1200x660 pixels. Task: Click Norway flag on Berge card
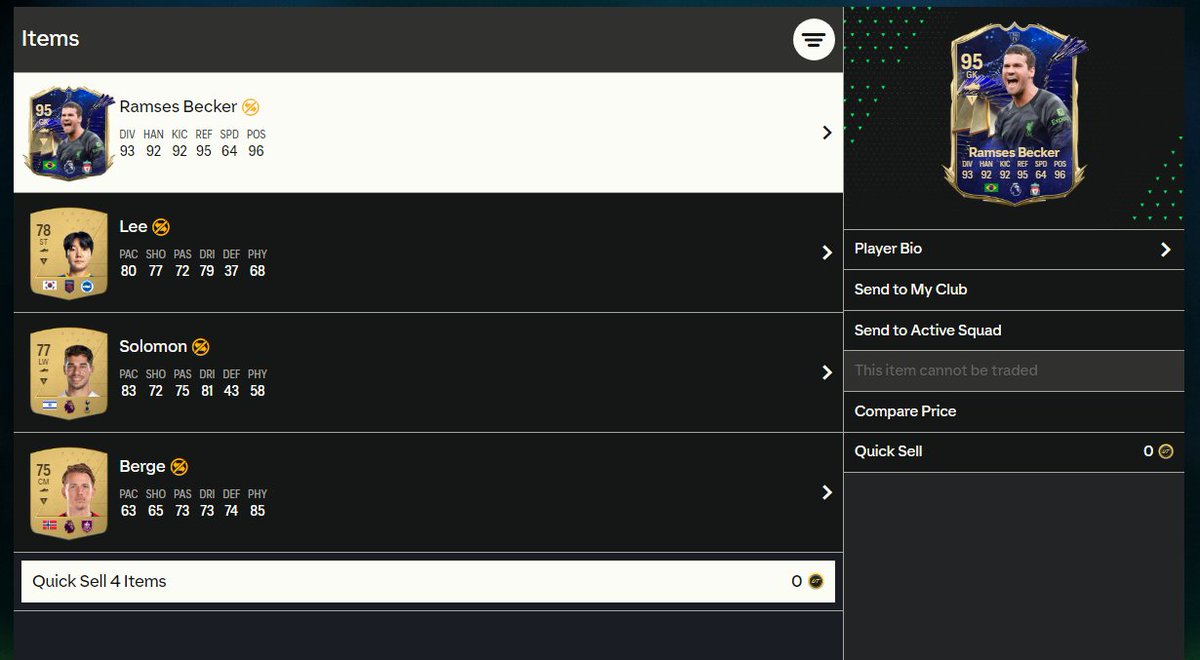pos(50,526)
